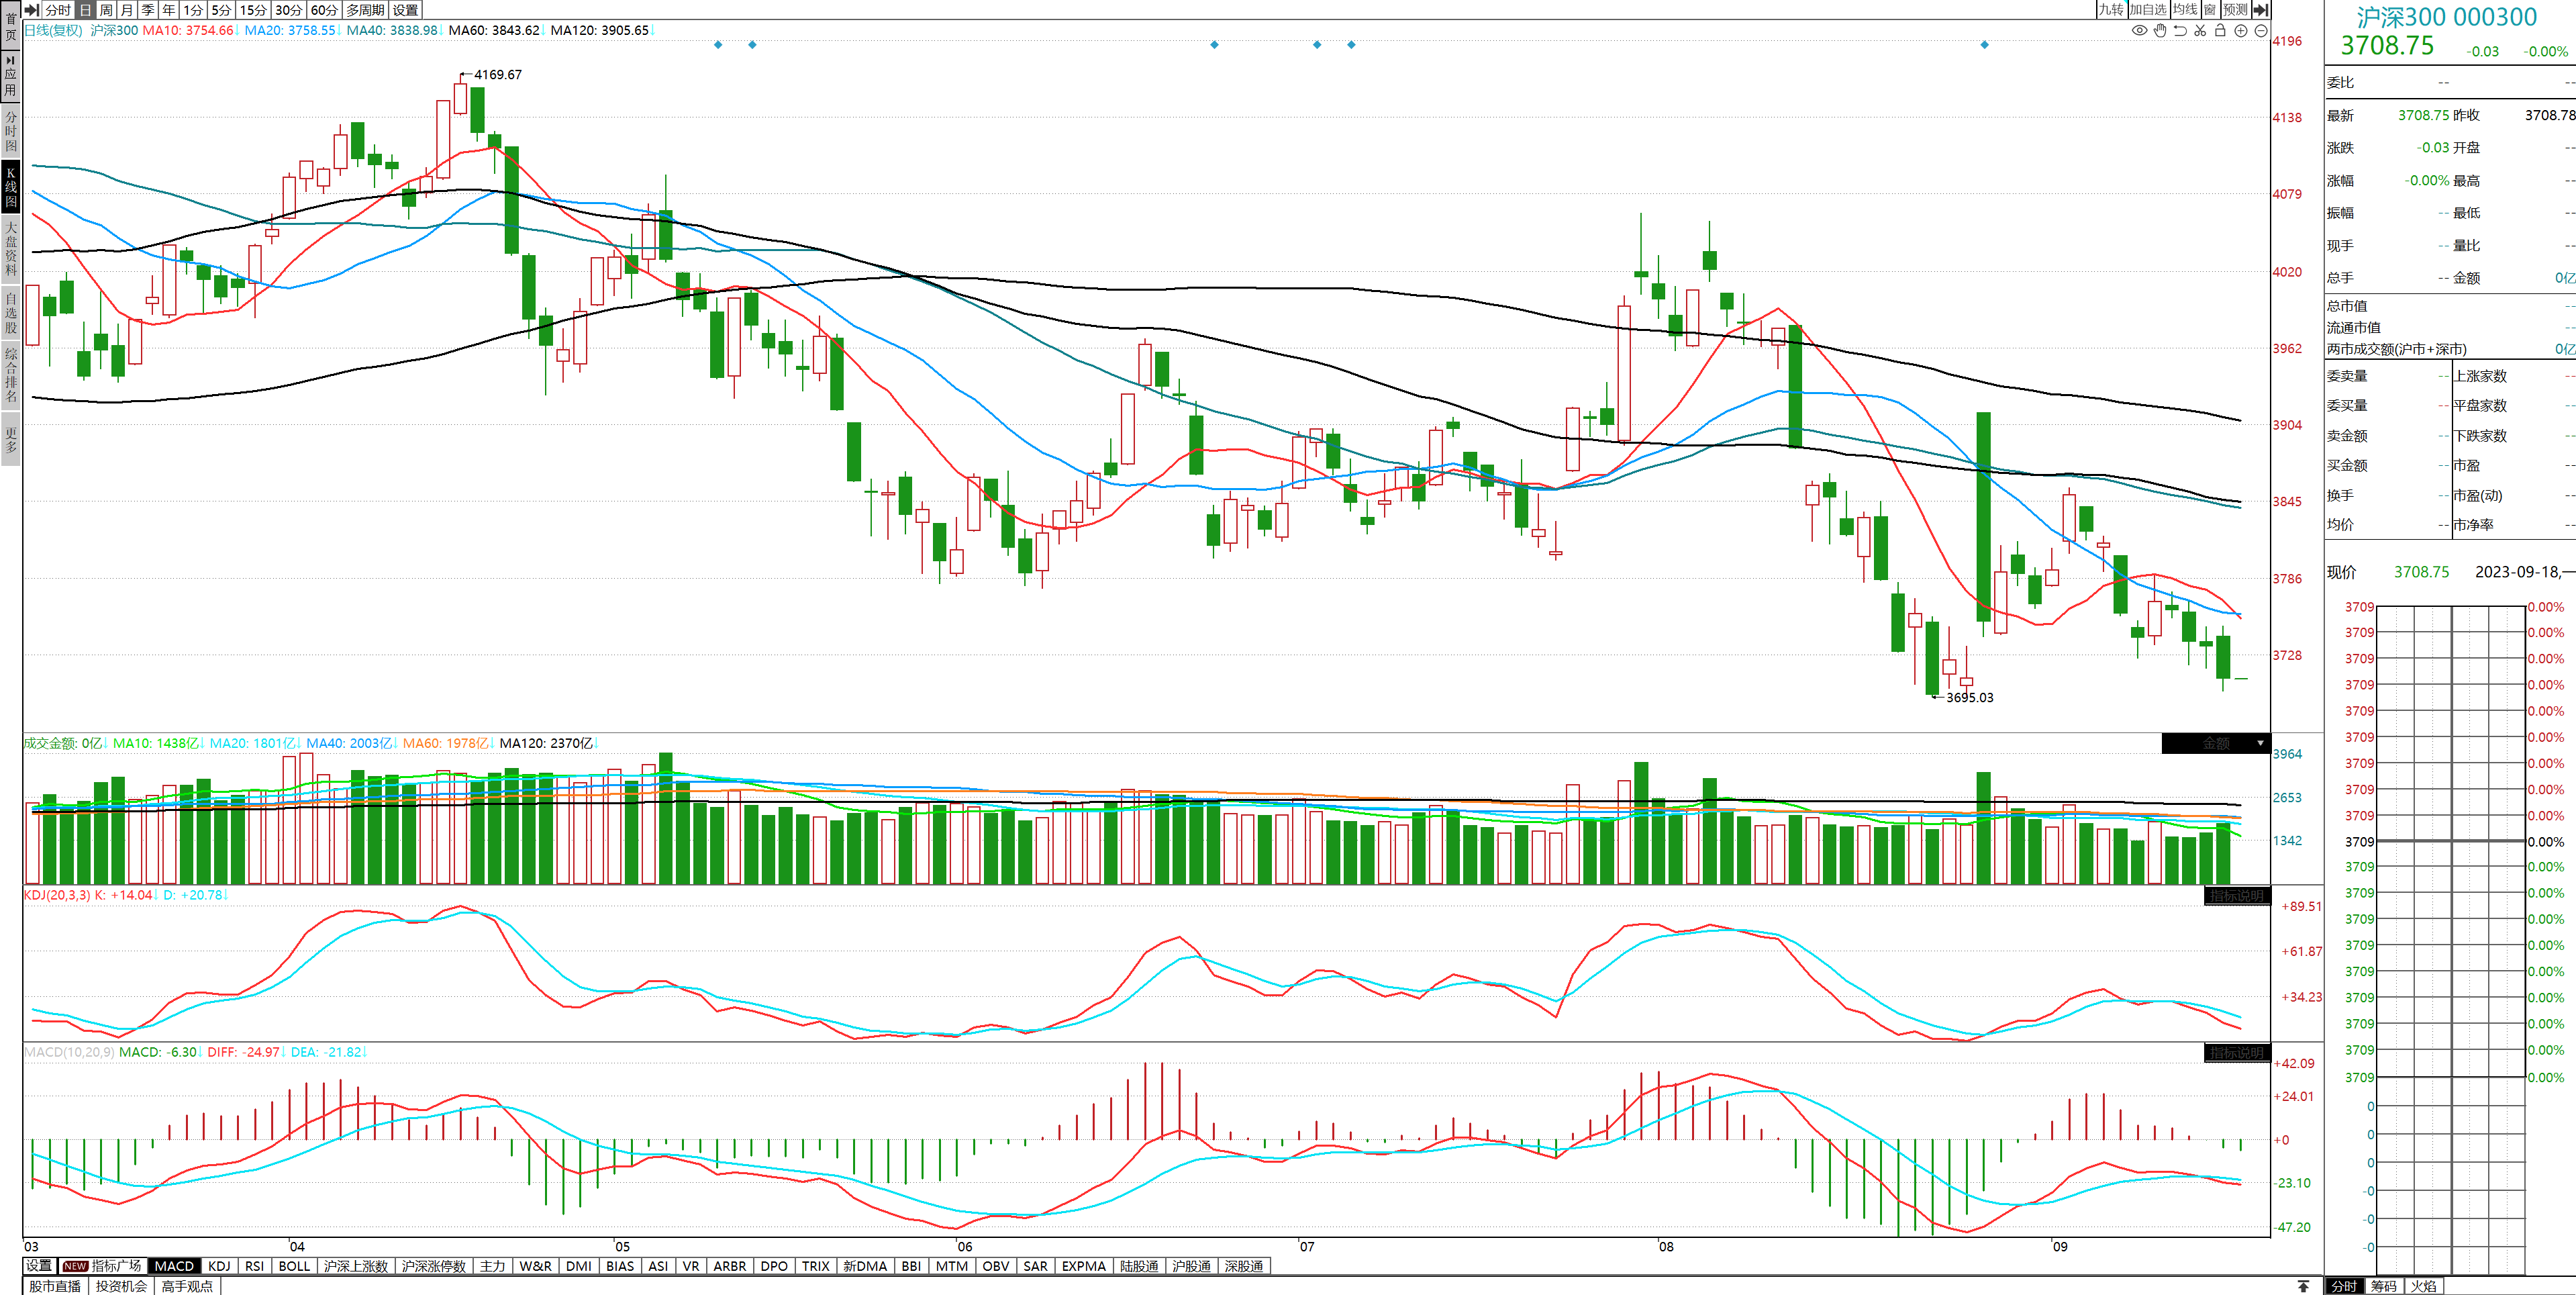Viewport: 2576px width, 1295px height.
Task: Zoom out with the minus circle icon
Action: pos(2261,30)
